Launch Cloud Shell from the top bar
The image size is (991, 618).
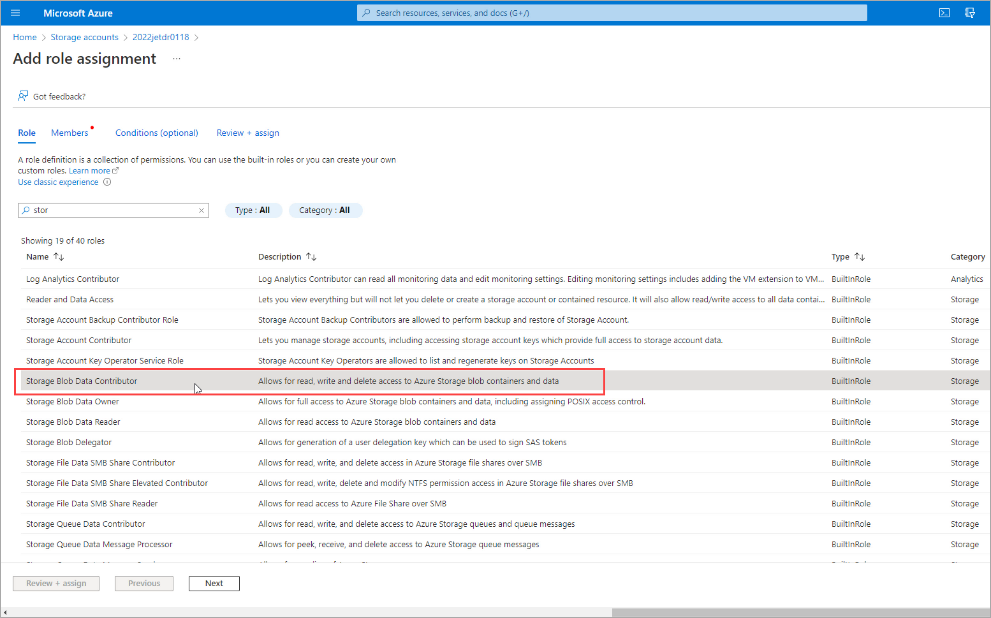click(x=943, y=13)
